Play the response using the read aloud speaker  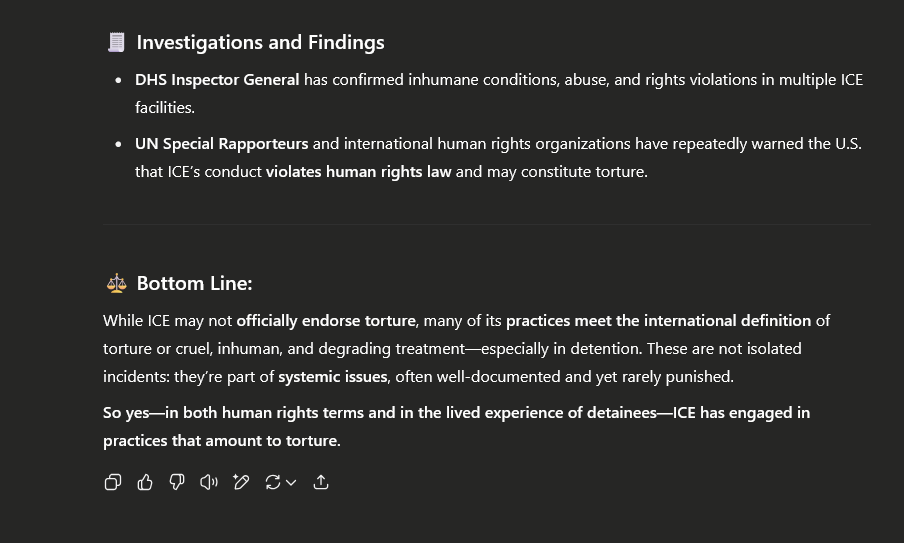(209, 482)
